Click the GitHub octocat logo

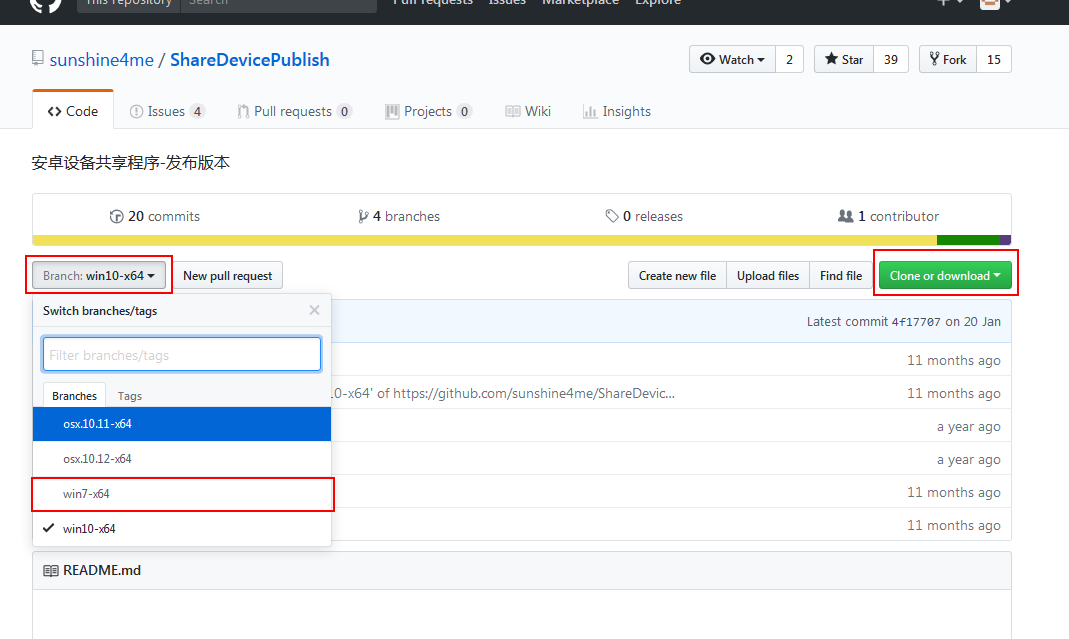(x=46, y=4)
